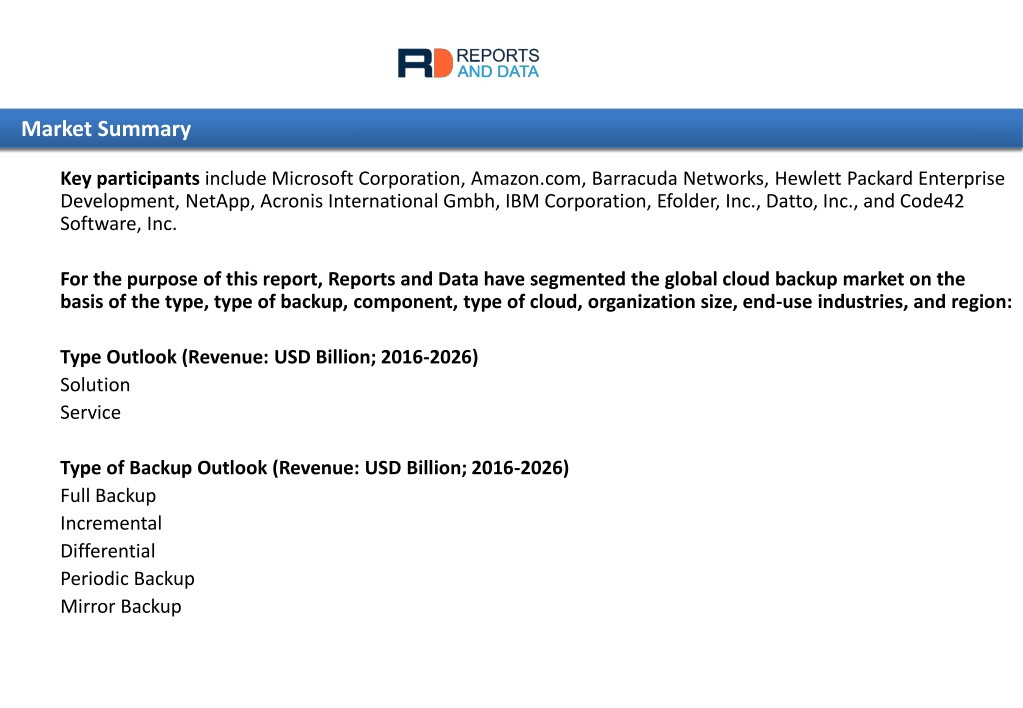Click the 'Type Outlook (Revenue: USD Billion; 2016-2026)' heading

coord(269,357)
